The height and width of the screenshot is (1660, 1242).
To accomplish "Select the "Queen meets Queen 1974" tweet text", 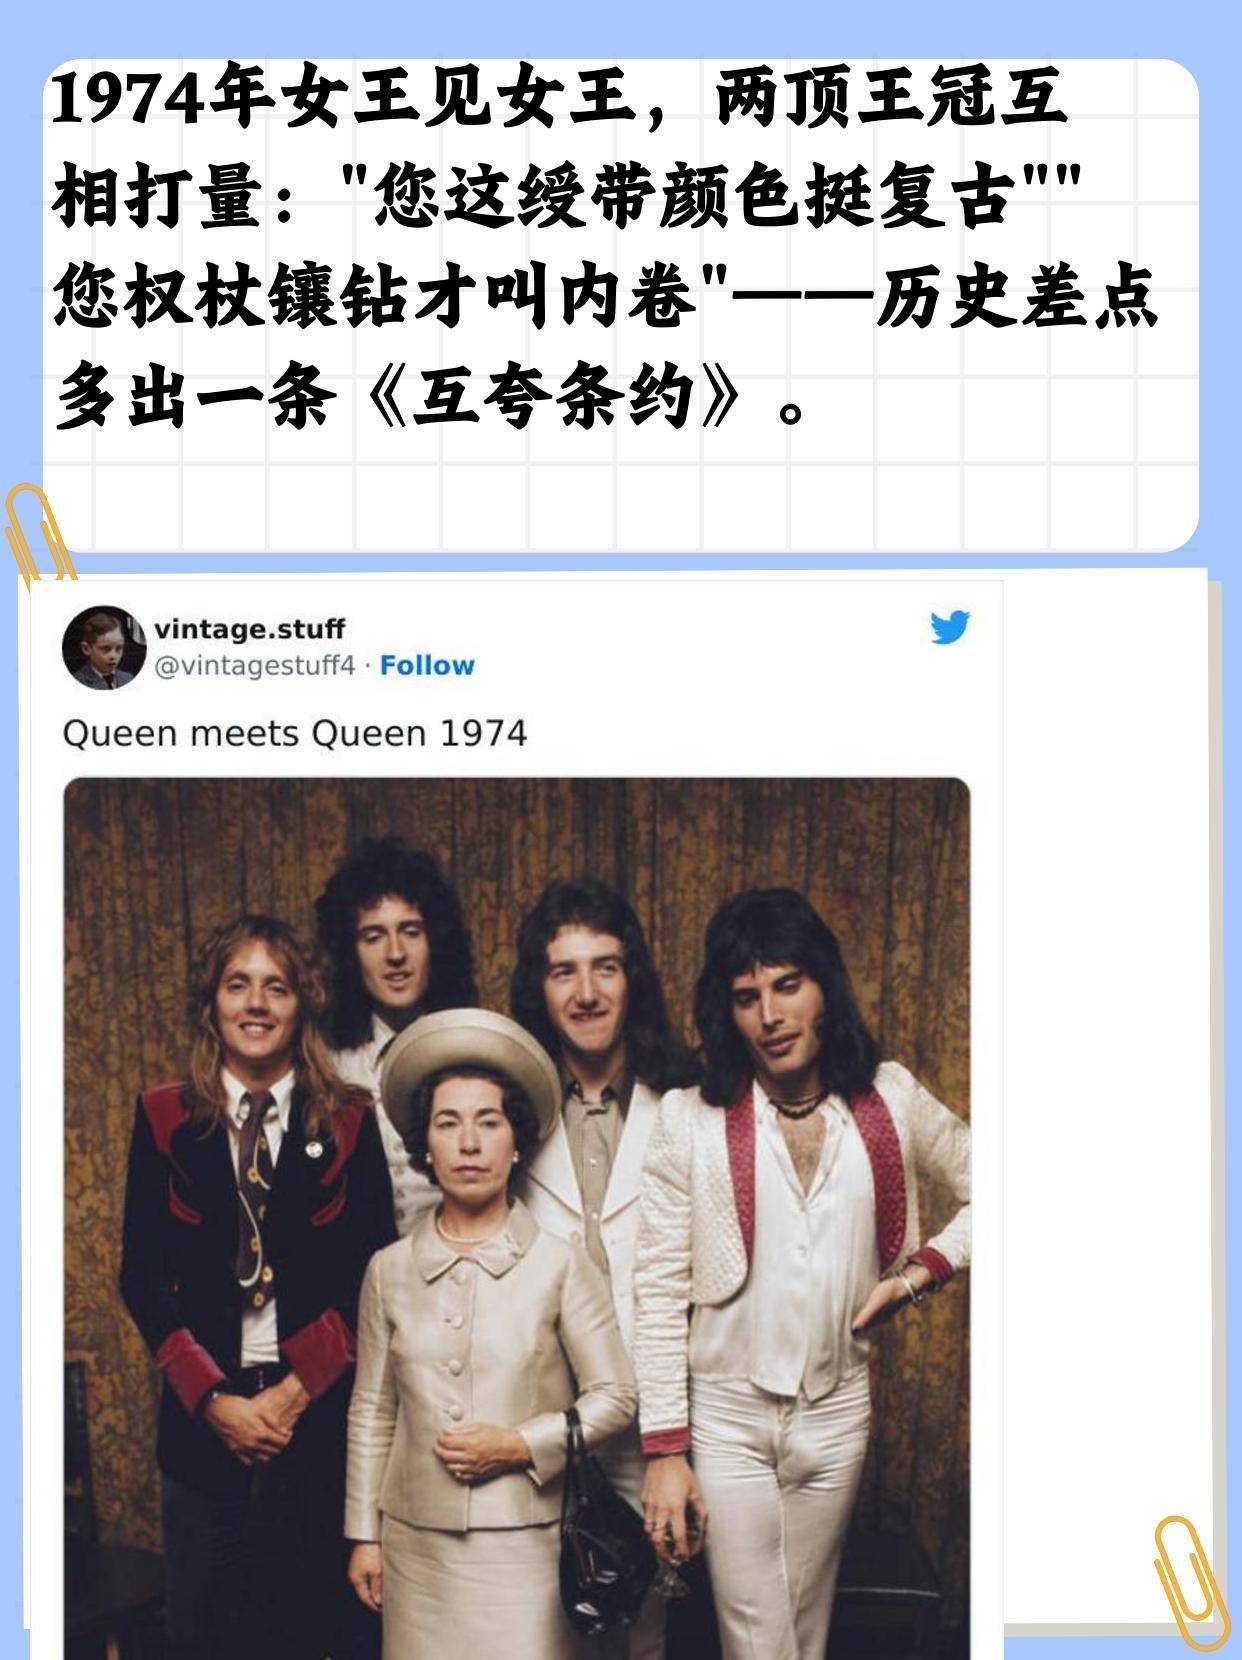I will (x=294, y=734).
